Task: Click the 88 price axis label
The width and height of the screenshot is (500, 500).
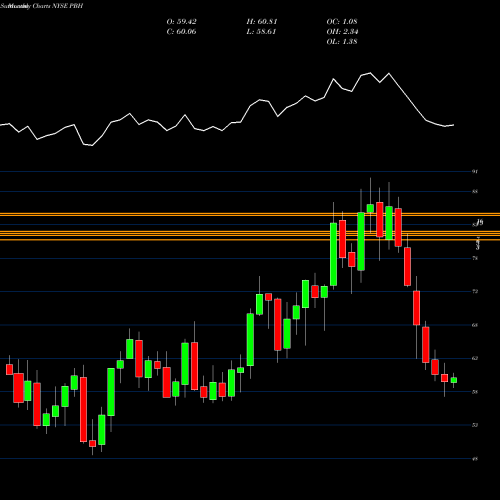Action: 475,191
